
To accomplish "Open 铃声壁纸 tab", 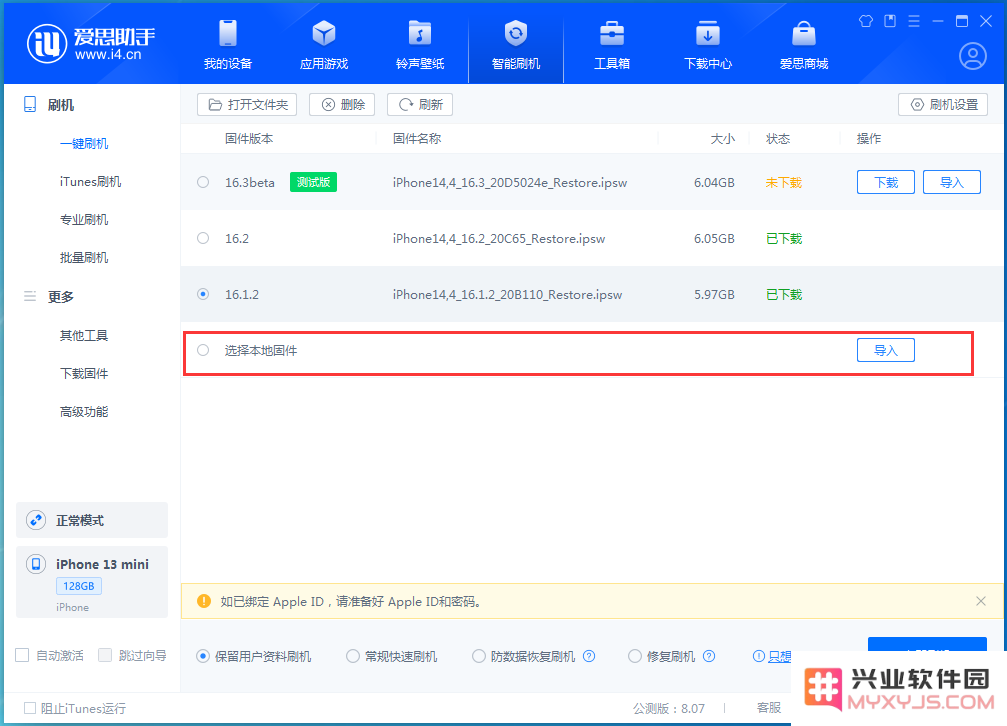I will pyautogui.click(x=420, y=45).
